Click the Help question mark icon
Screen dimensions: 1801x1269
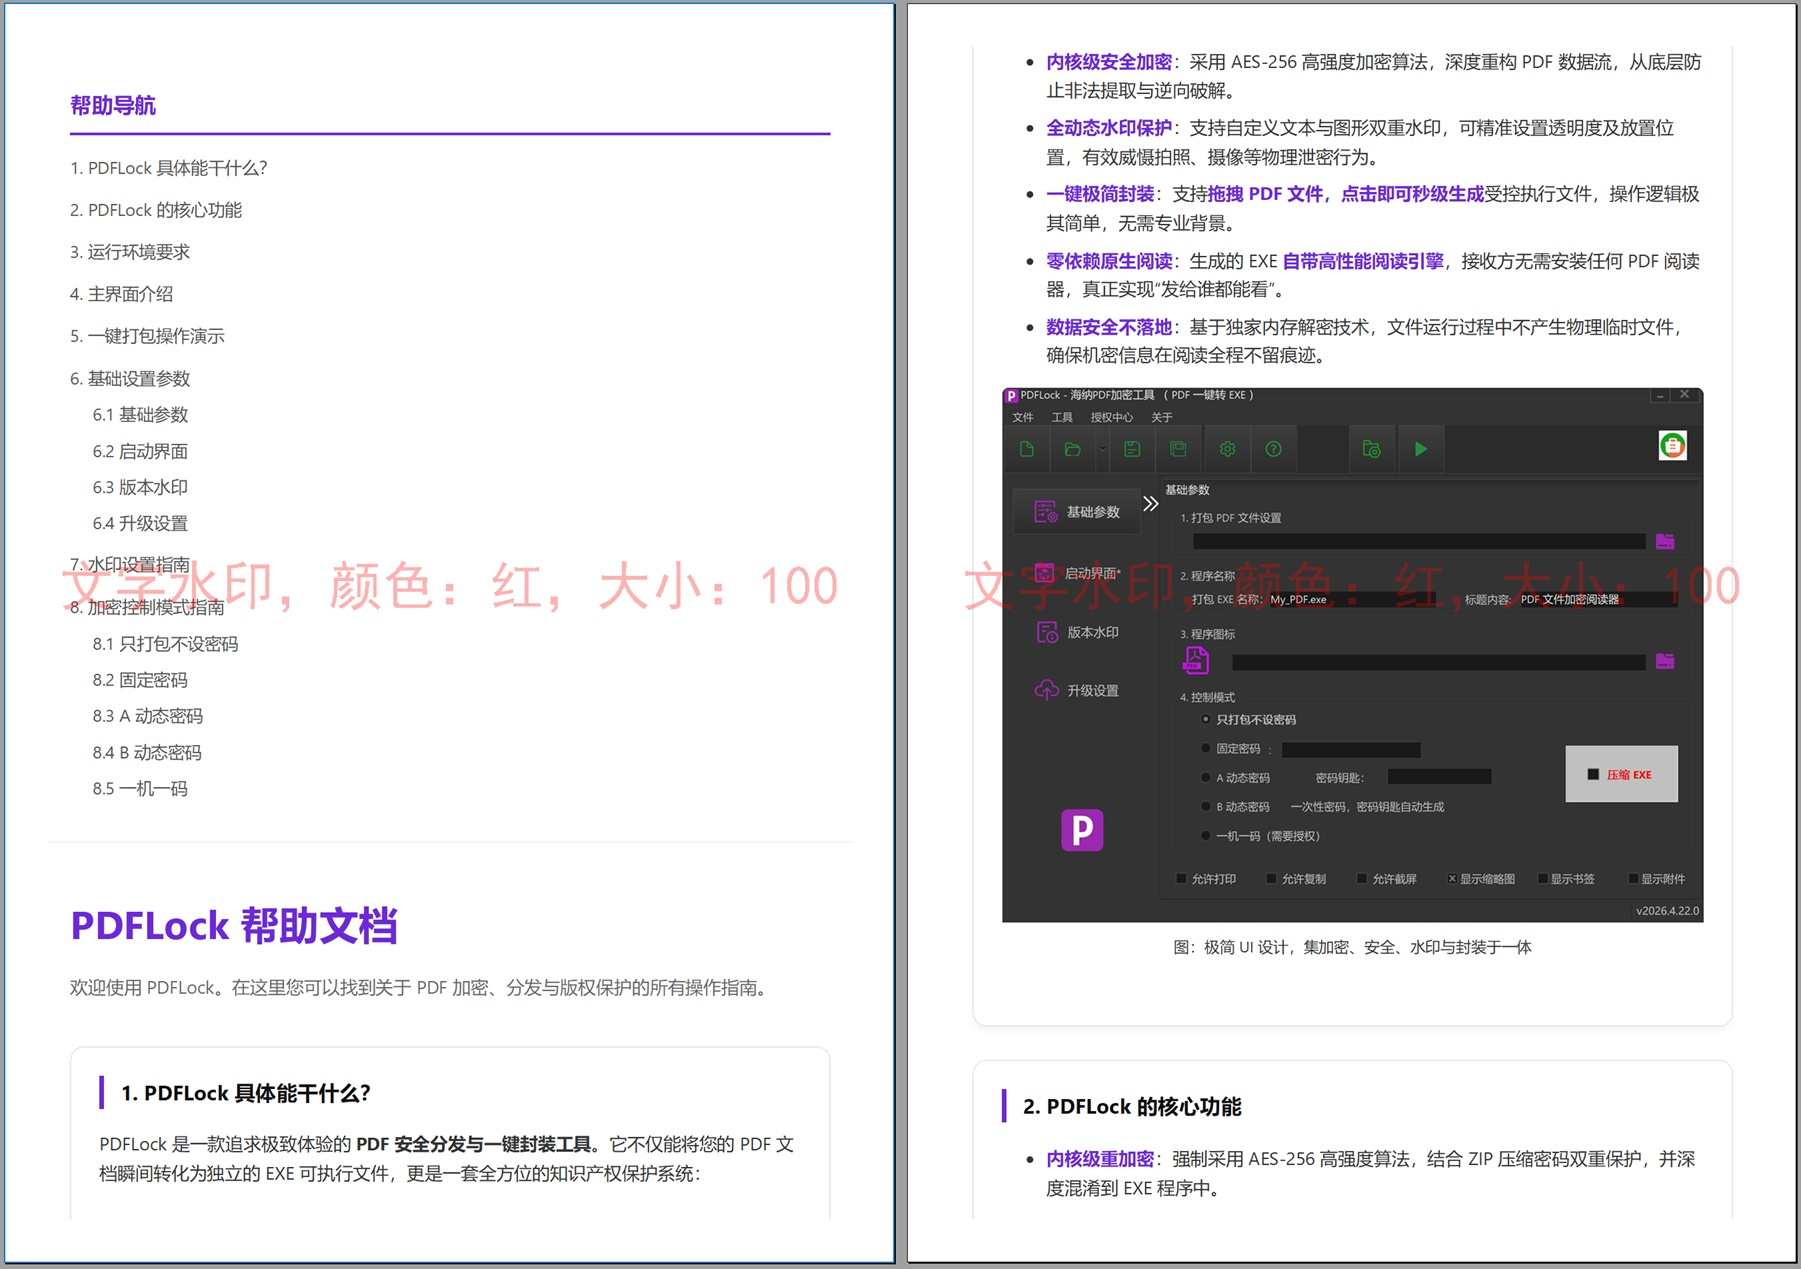pyautogui.click(x=1273, y=449)
